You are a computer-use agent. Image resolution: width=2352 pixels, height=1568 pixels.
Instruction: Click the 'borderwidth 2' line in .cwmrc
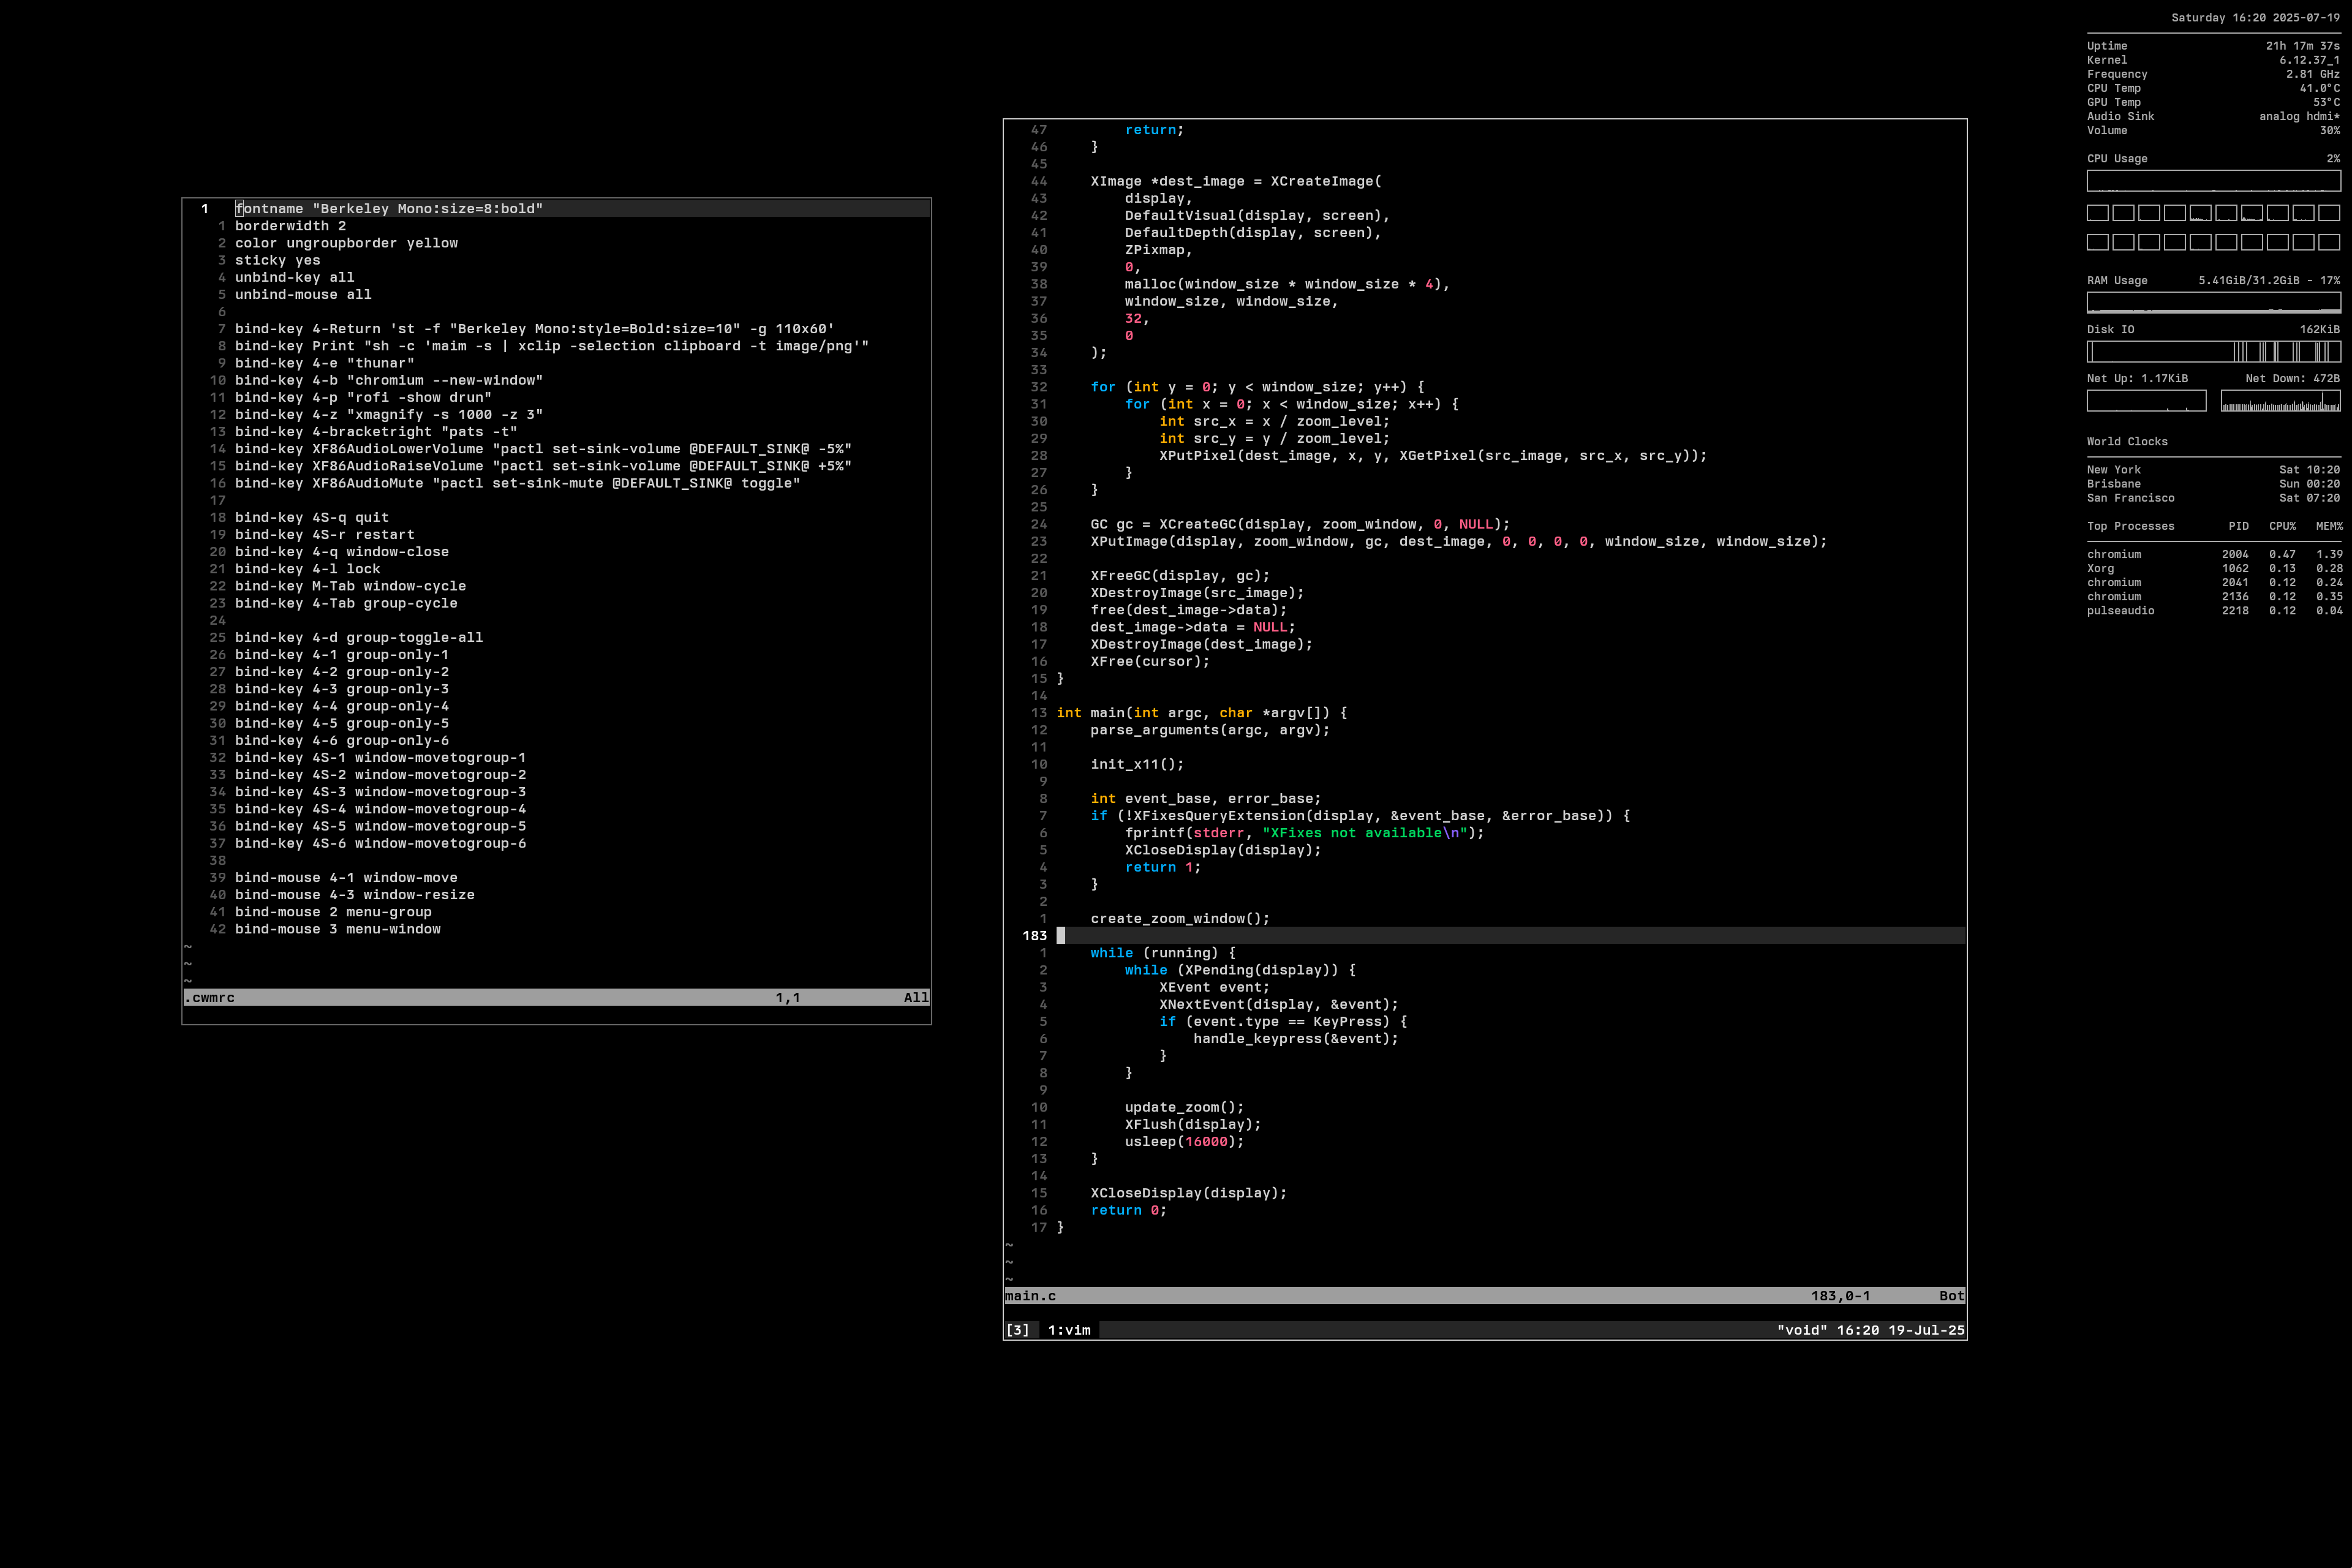290,226
